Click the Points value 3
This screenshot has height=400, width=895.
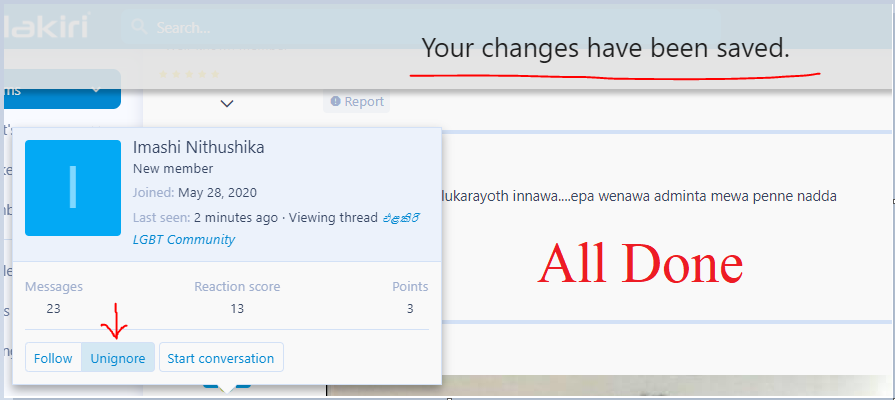pyautogui.click(x=410, y=309)
